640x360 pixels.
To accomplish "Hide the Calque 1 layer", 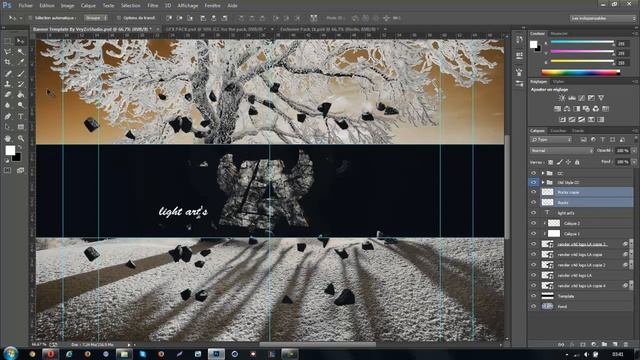I will 533,233.
